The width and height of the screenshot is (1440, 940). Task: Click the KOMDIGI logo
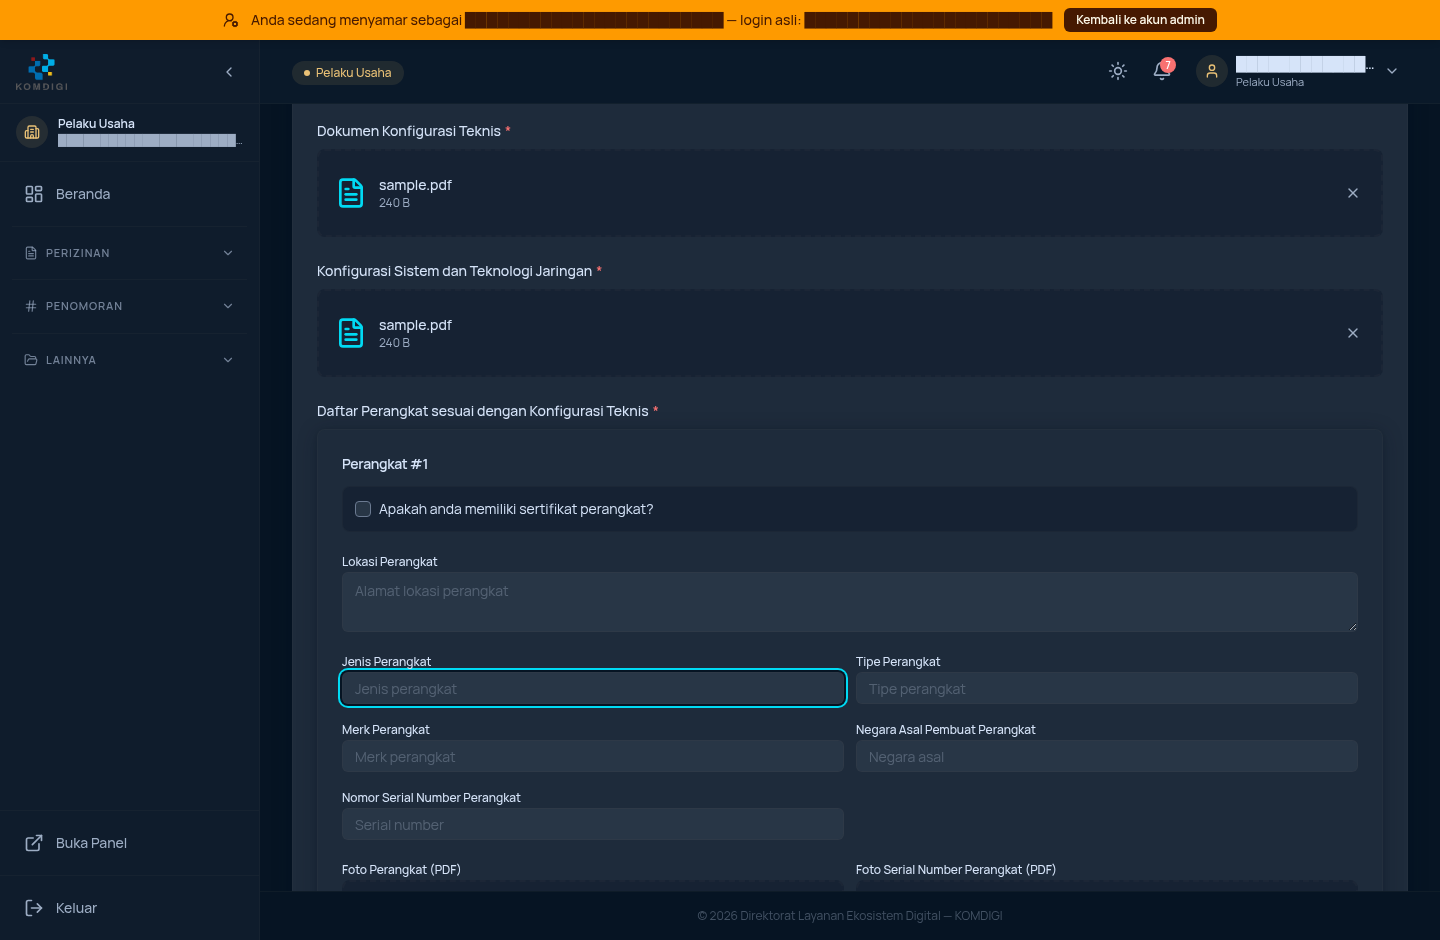click(x=42, y=72)
